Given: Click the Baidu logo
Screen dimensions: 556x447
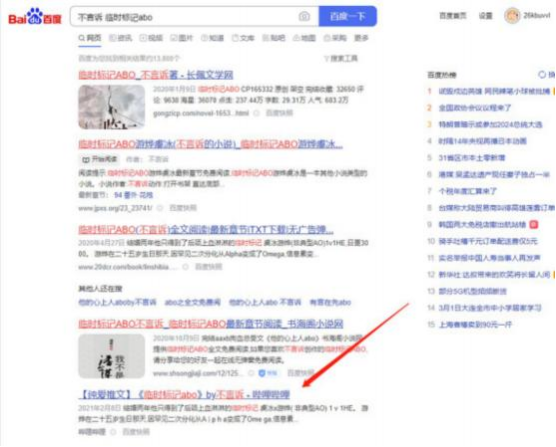Looking at the screenshot, I should [x=35, y=16].
